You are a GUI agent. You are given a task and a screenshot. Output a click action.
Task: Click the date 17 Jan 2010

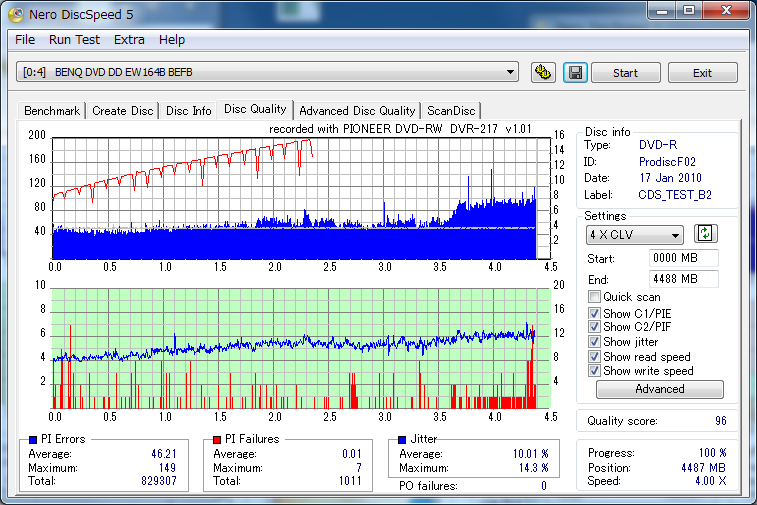pyautogui.click(x=671, y=178)
